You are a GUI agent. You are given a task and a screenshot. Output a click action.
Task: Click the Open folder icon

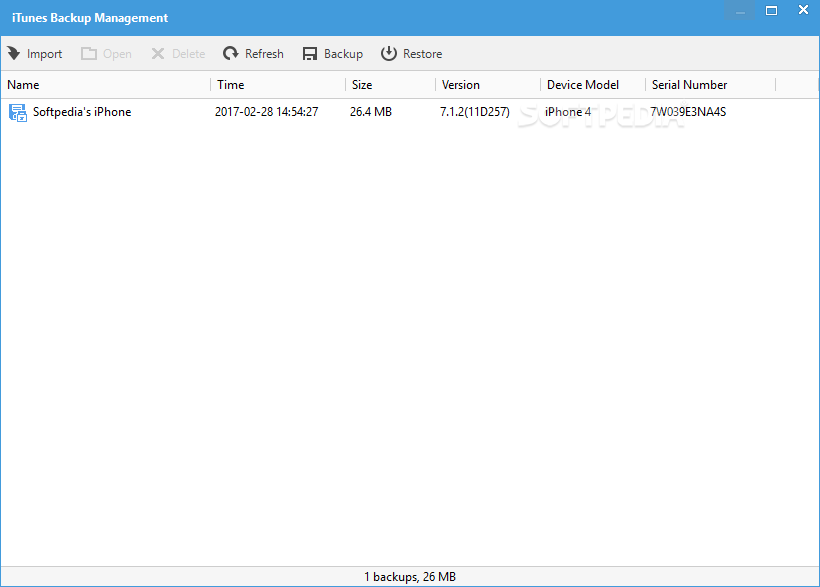tap(89, 53)
